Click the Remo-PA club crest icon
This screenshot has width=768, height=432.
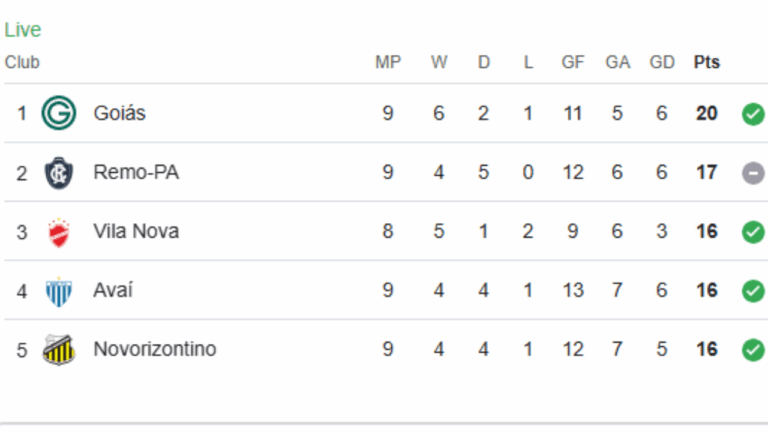point(58,172)
